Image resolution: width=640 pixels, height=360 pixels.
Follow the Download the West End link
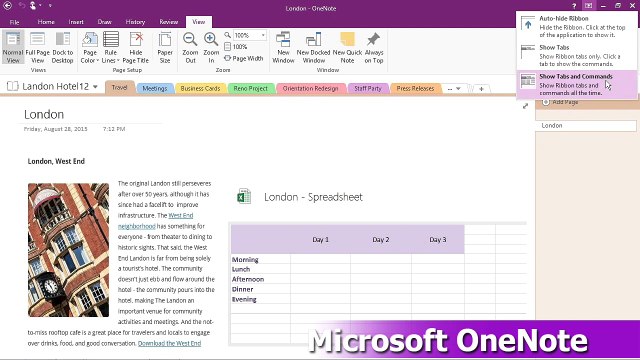pyautogui.click(x=169, y=343)
